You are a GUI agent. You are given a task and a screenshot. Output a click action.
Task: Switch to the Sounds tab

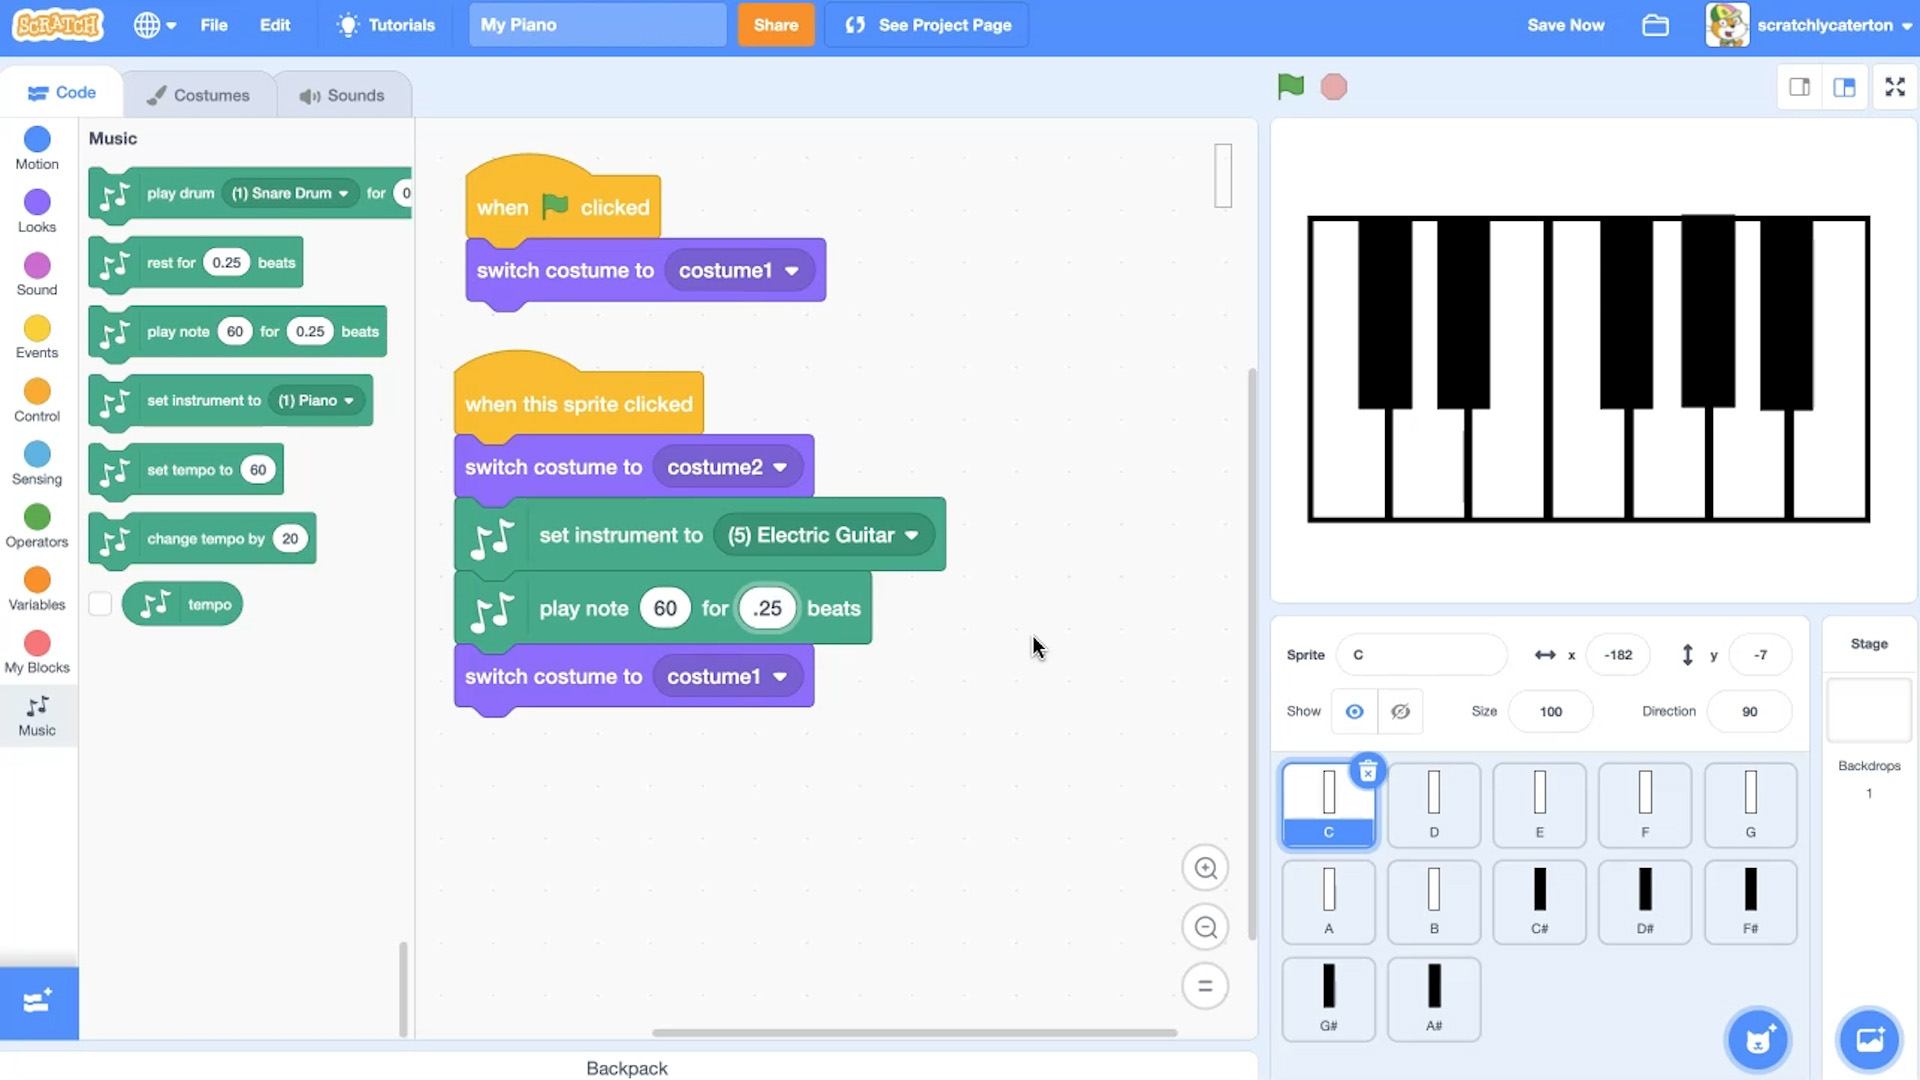[342, 95]
